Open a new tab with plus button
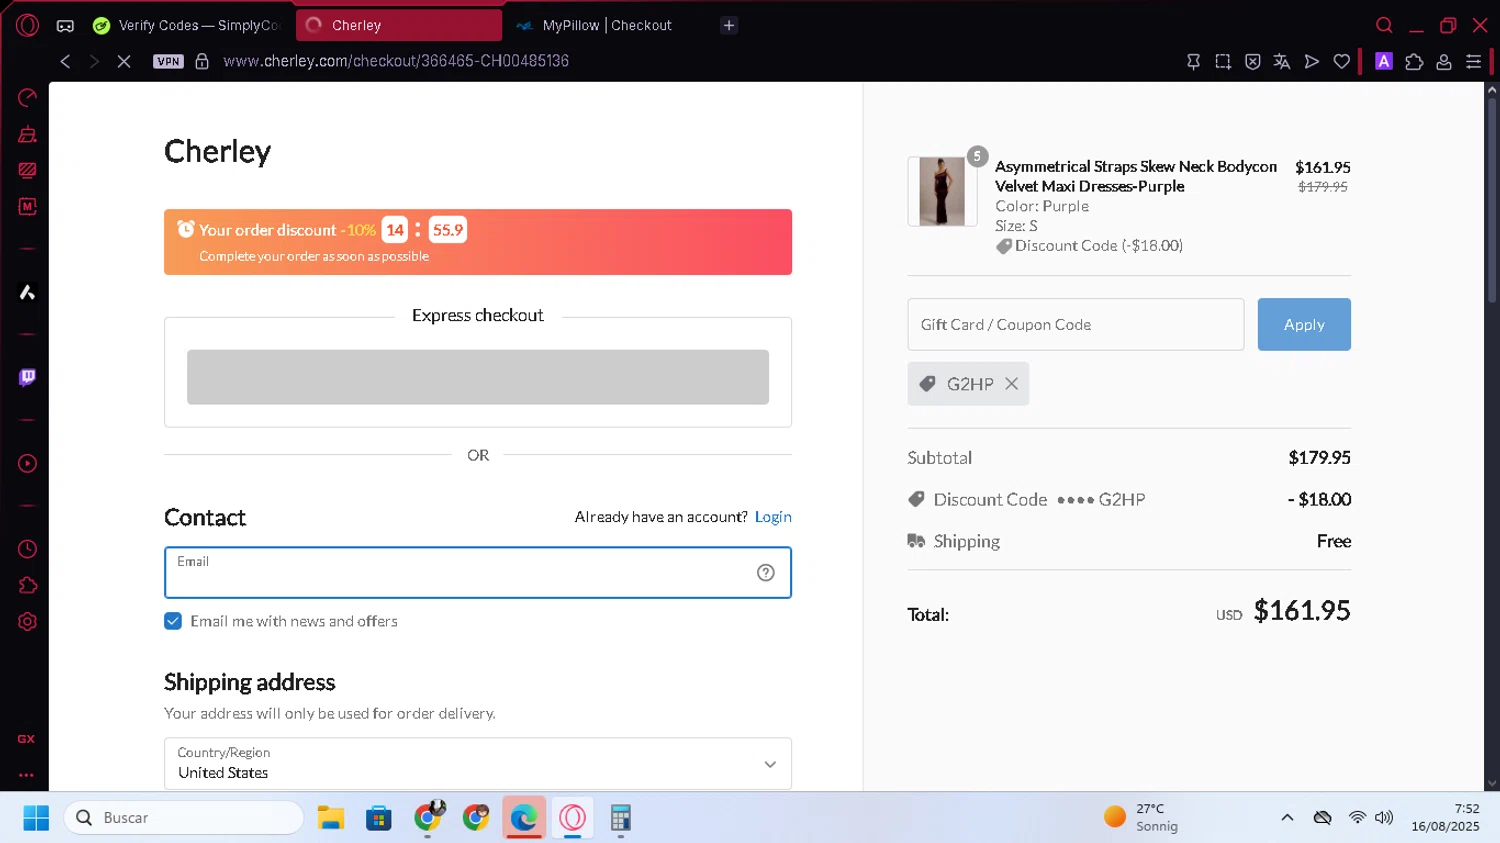This screenshot has width=1500, height=843. pyautogui.click(x=729, y=25)
